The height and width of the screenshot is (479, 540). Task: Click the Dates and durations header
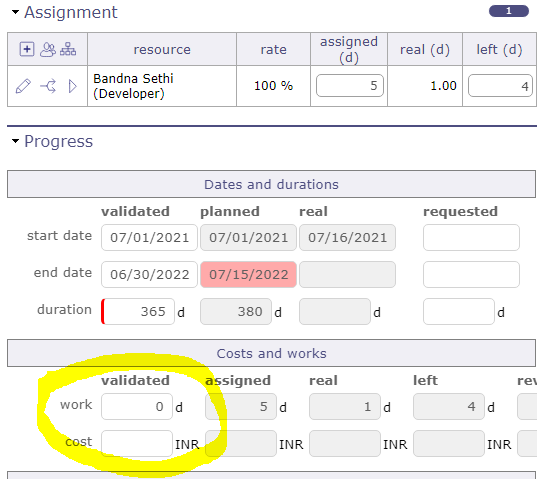pyautogui.click(x=271, y=184)
